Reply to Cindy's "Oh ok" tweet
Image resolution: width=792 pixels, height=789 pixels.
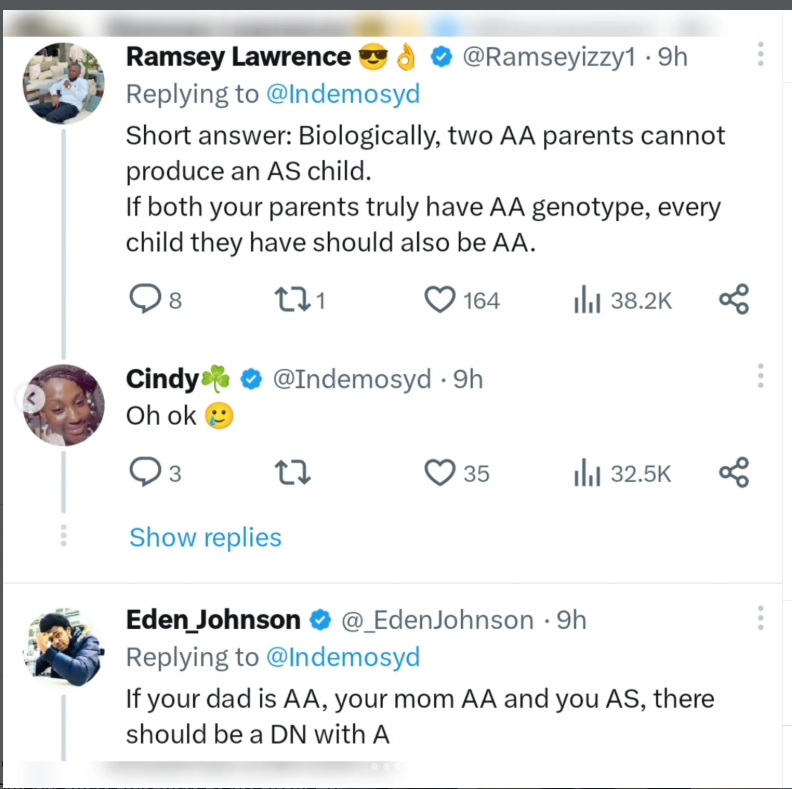tap(147, 472)
